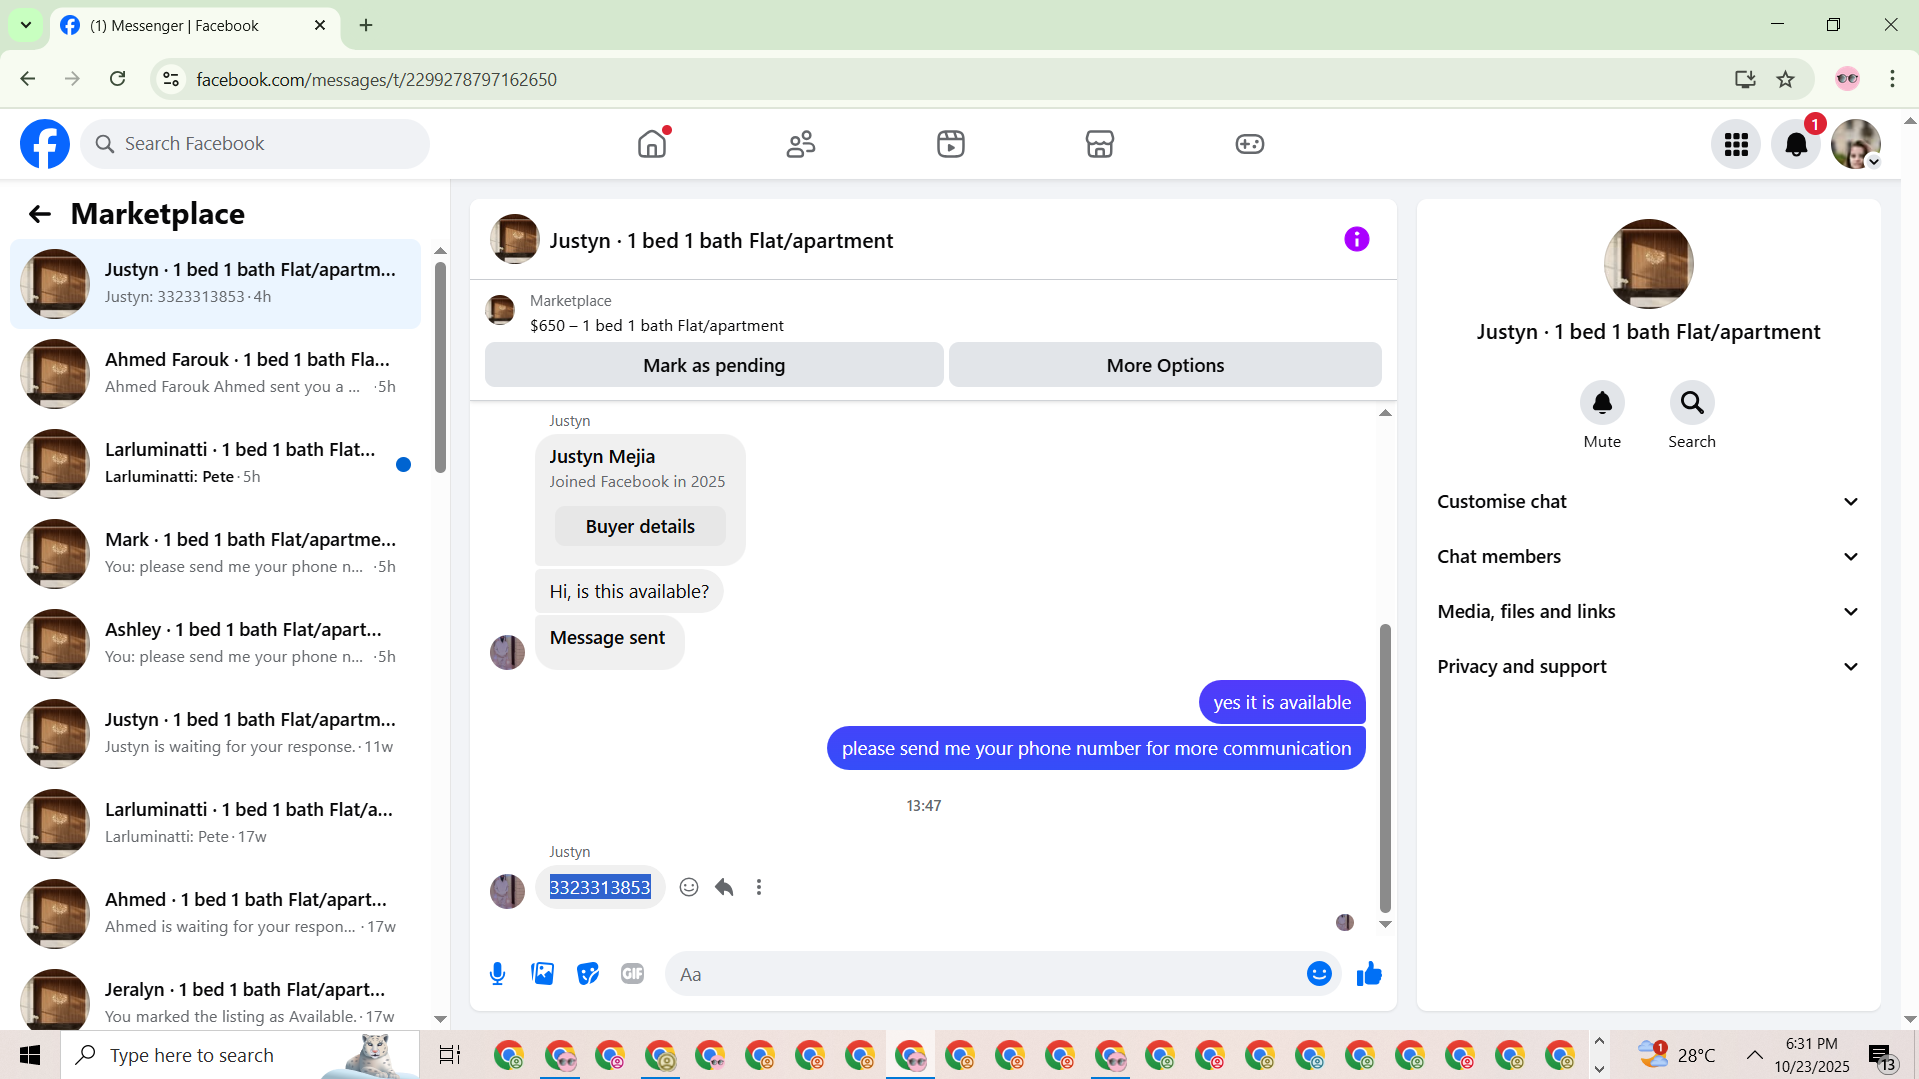Open Buyer details for Justyn Mejia

(640, 527)
